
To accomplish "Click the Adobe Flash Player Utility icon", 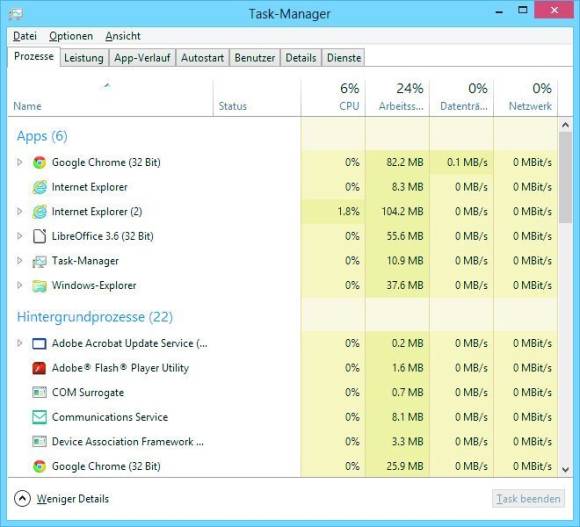I will click(x=39, y=368).
